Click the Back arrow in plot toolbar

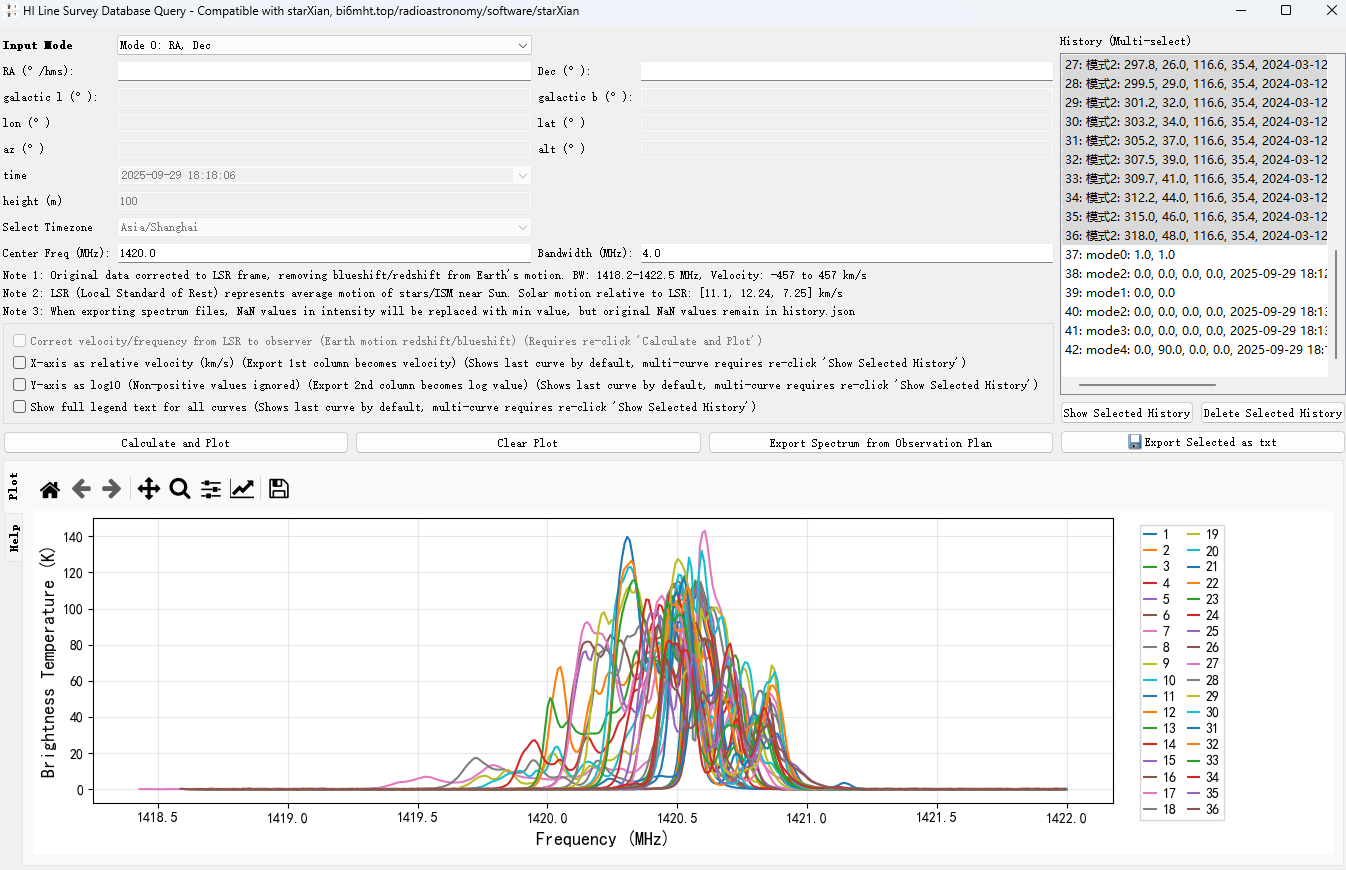point(81,489)
